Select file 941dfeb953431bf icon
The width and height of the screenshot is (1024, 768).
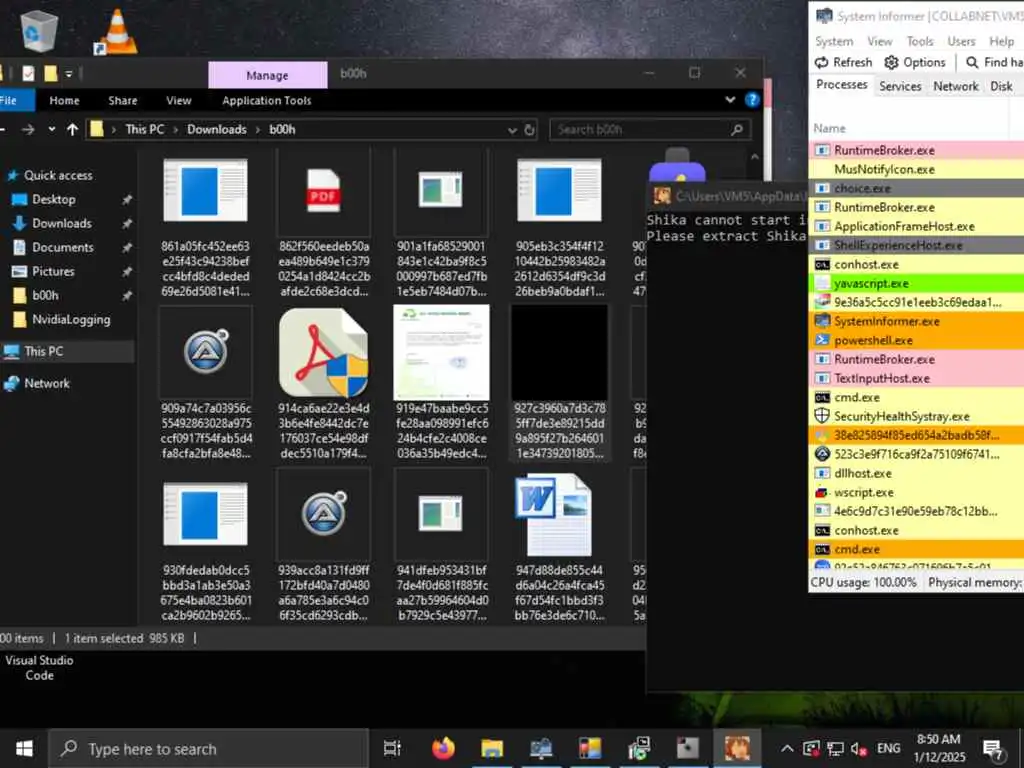[x=441, y=513]
